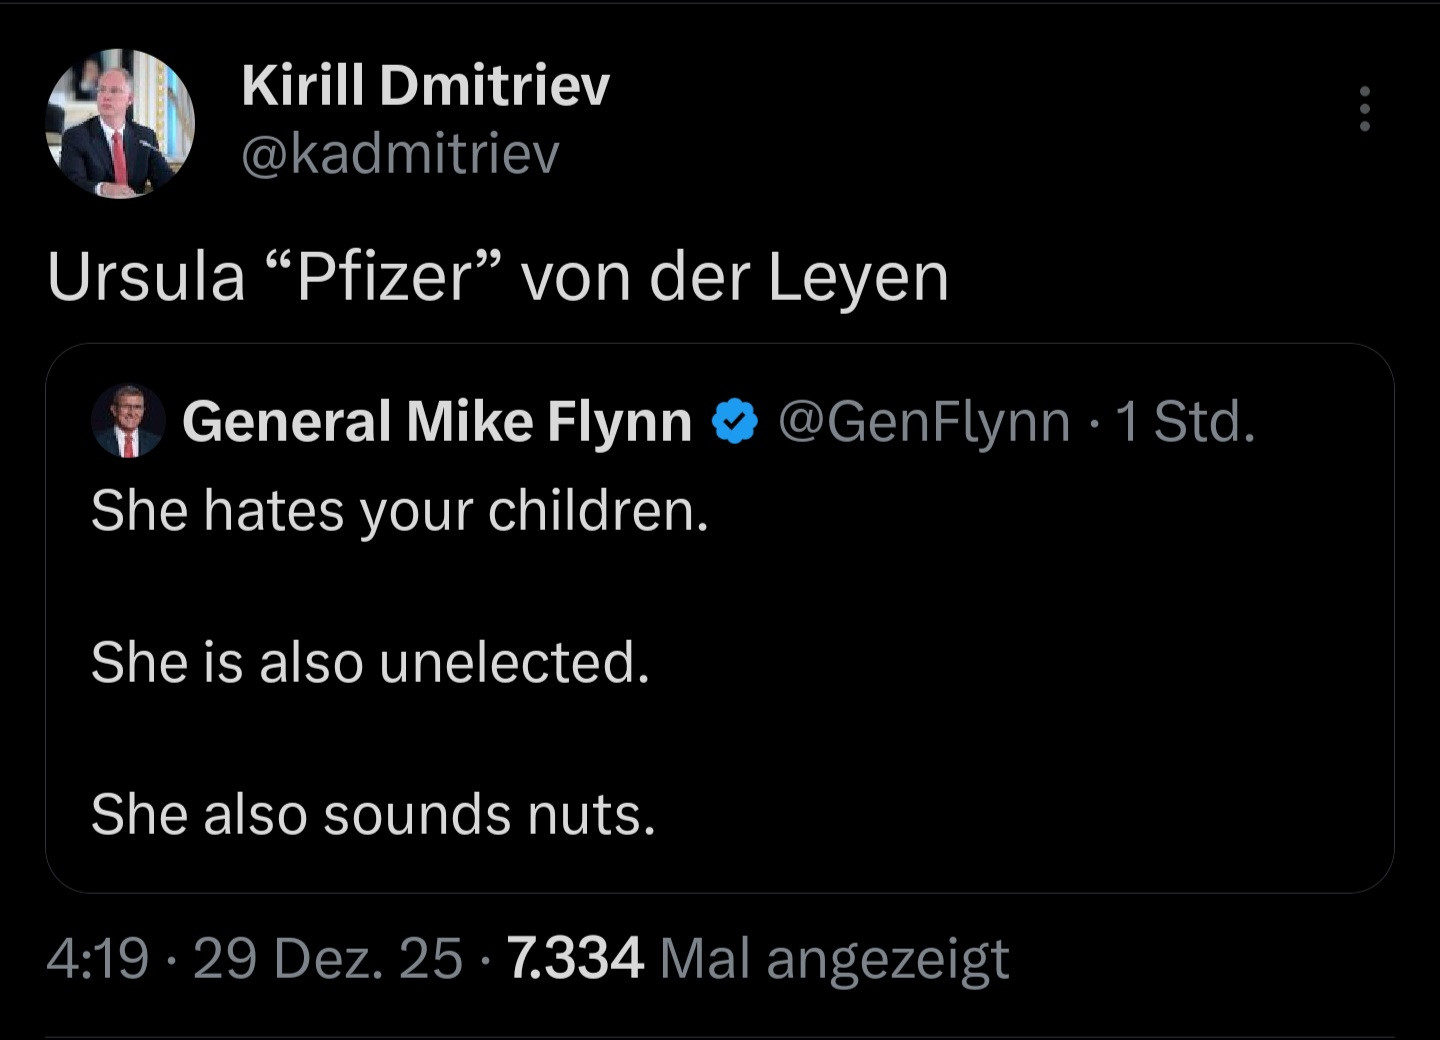Click the word "Ursula" in the post
Viewport: 1440px width, 1040px height.
click(146, 277)
